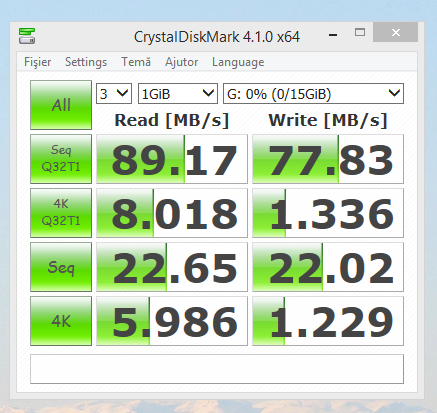Start the plain Seq benchmark
This screenshot has height=413, width=437.
pos(61,267)
